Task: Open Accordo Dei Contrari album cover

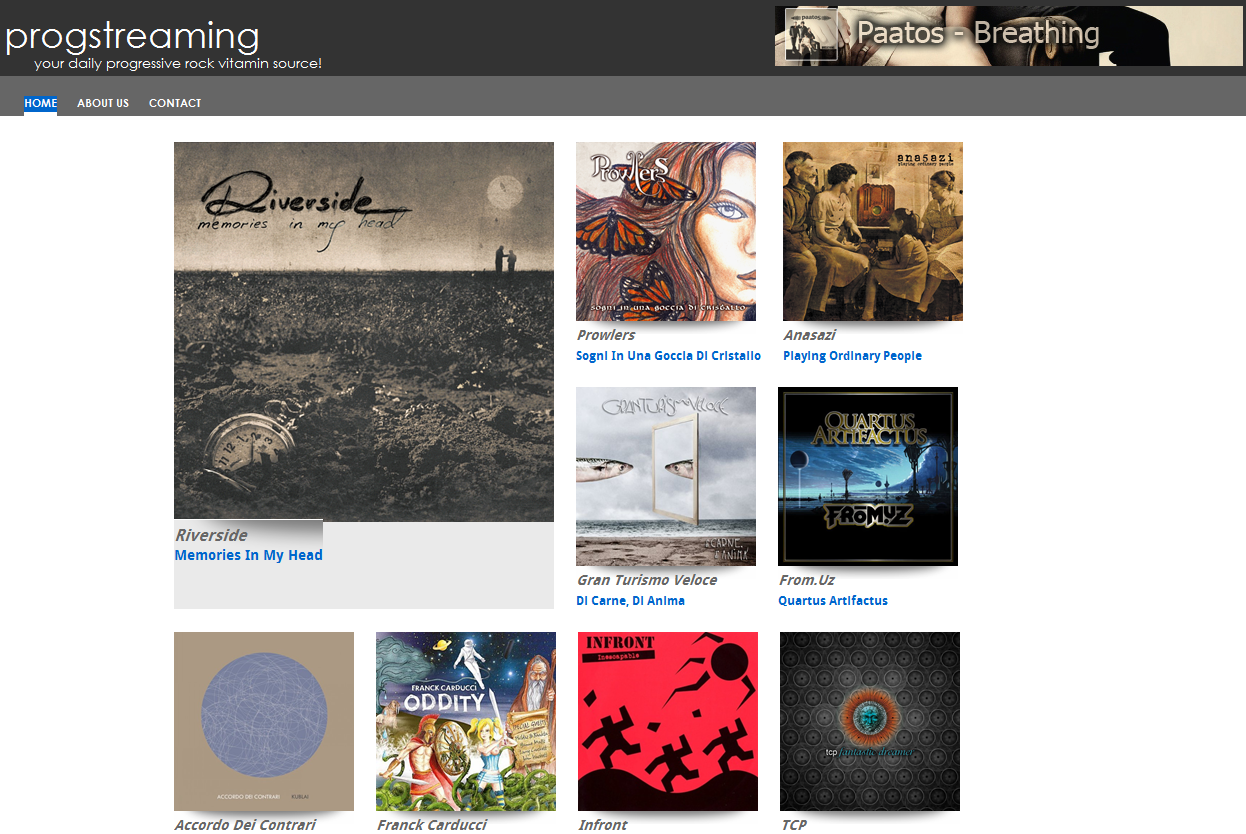Action: 264,721
